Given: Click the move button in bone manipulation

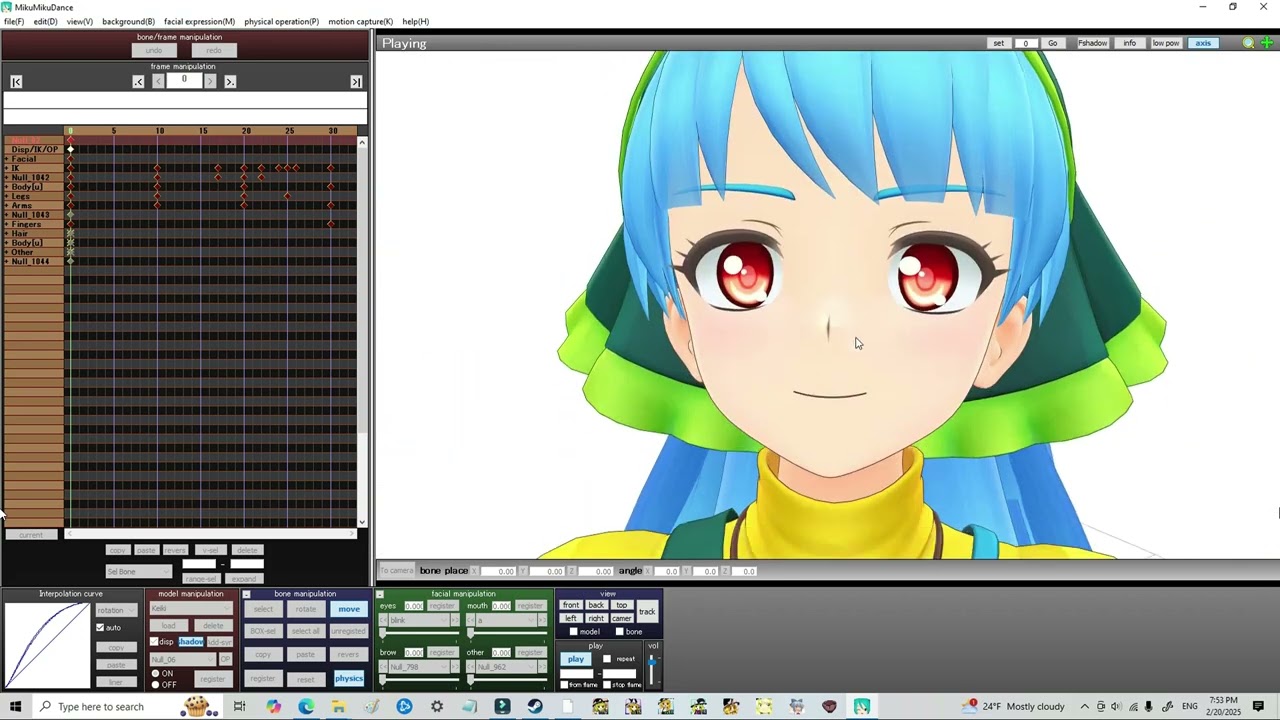Looking at the screenshot, I should [x=349, y=609].
